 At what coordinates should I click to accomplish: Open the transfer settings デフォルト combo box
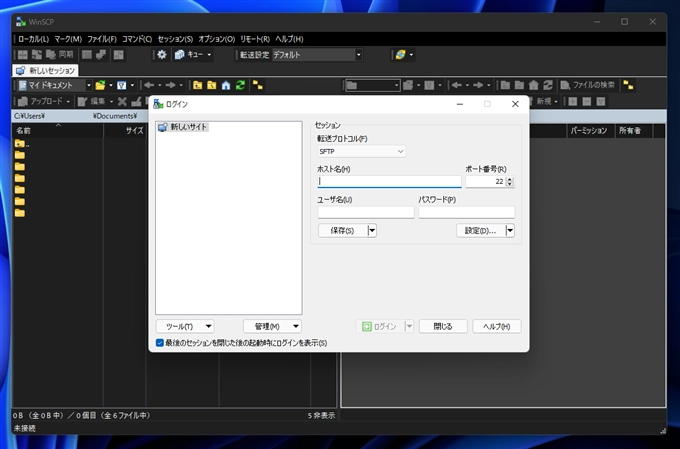tap(317, 54)
